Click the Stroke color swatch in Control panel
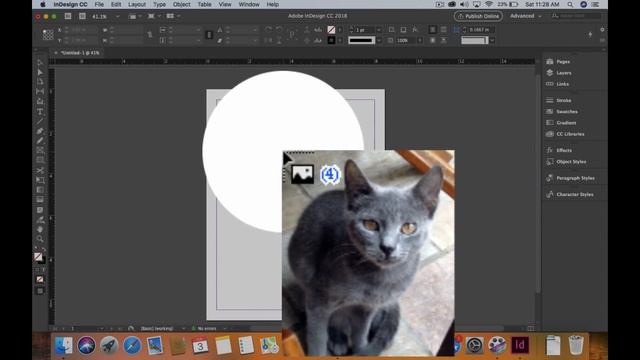Image resolution: width=640 pixels, height=360 pixels. coord(331,40)
